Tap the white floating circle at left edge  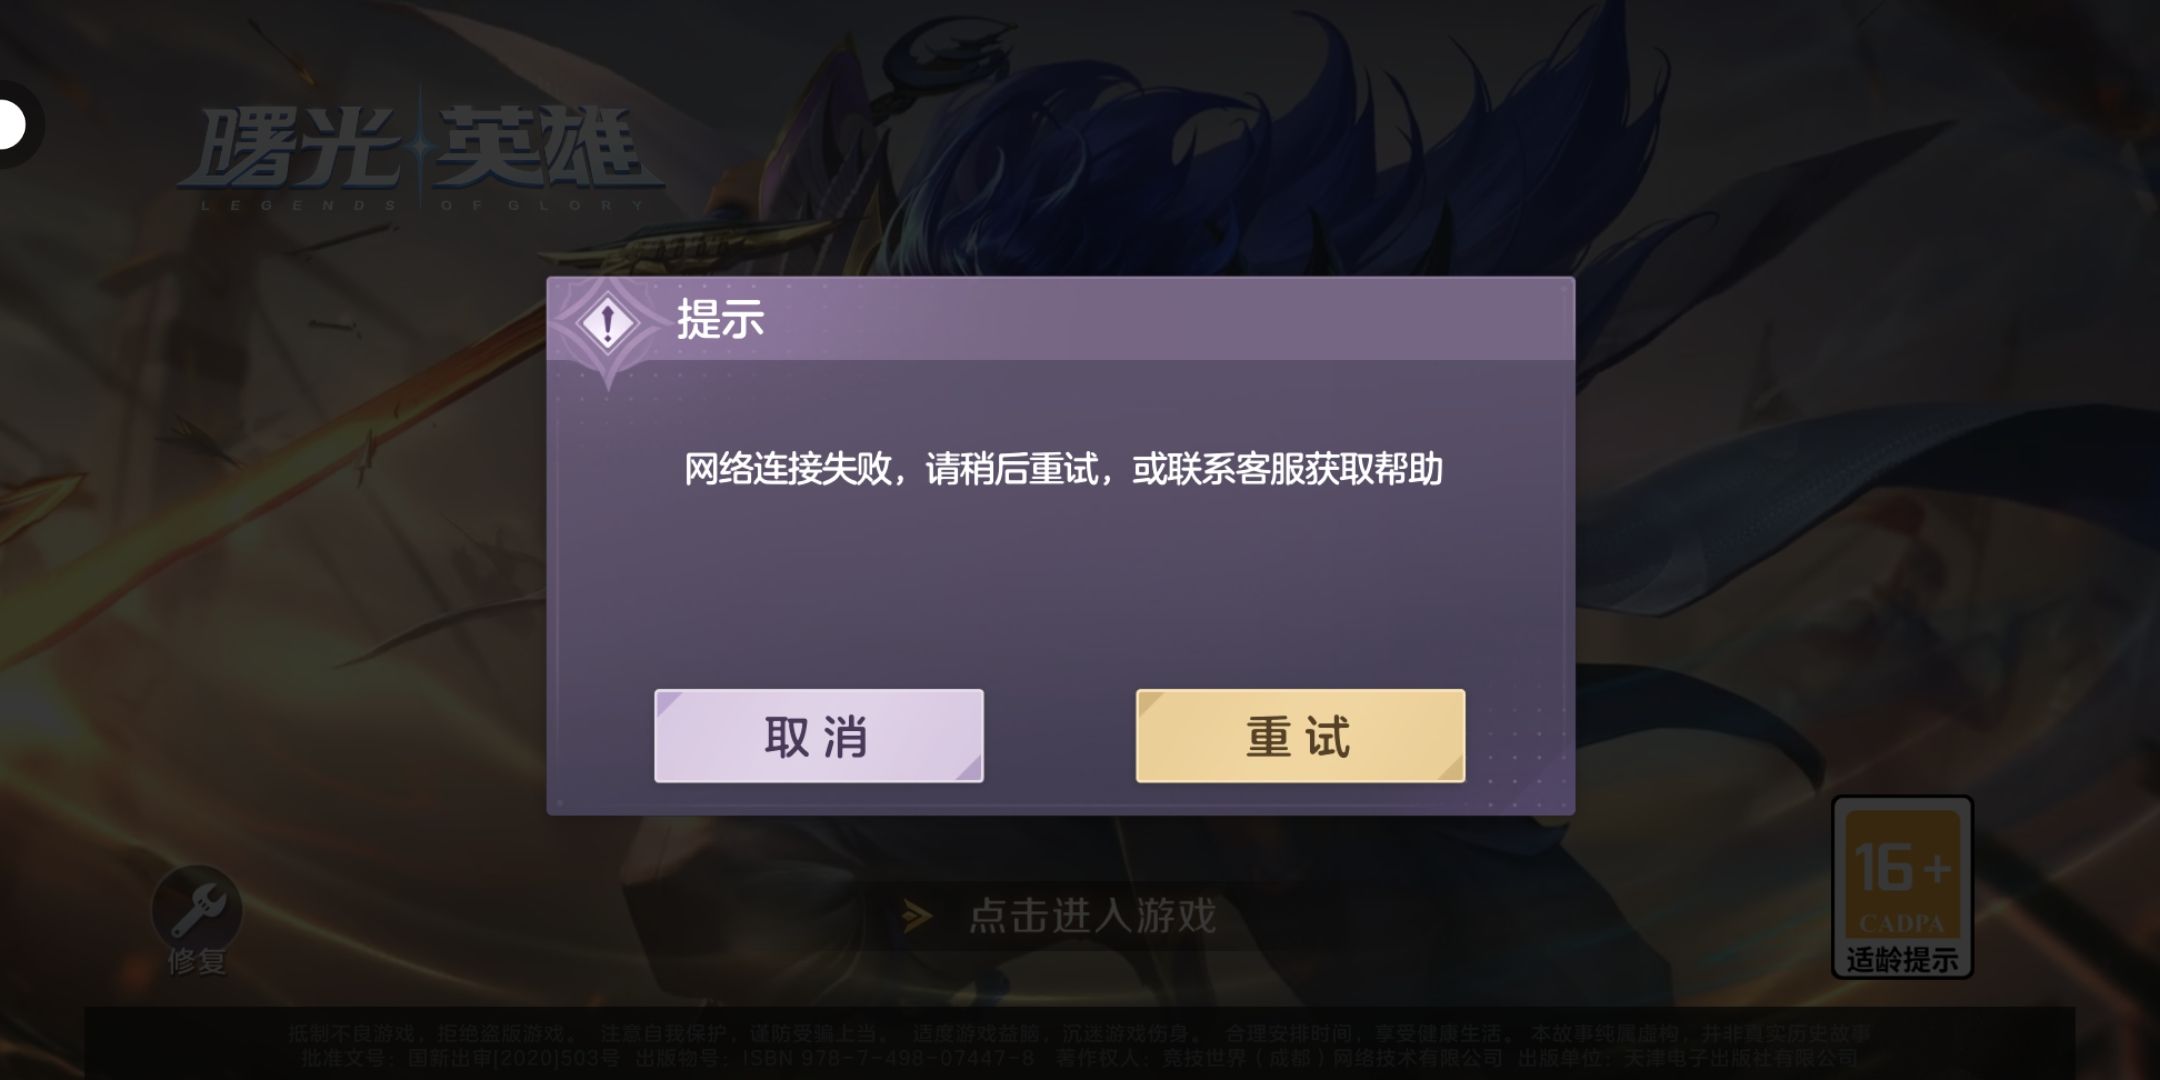(10, 126)
